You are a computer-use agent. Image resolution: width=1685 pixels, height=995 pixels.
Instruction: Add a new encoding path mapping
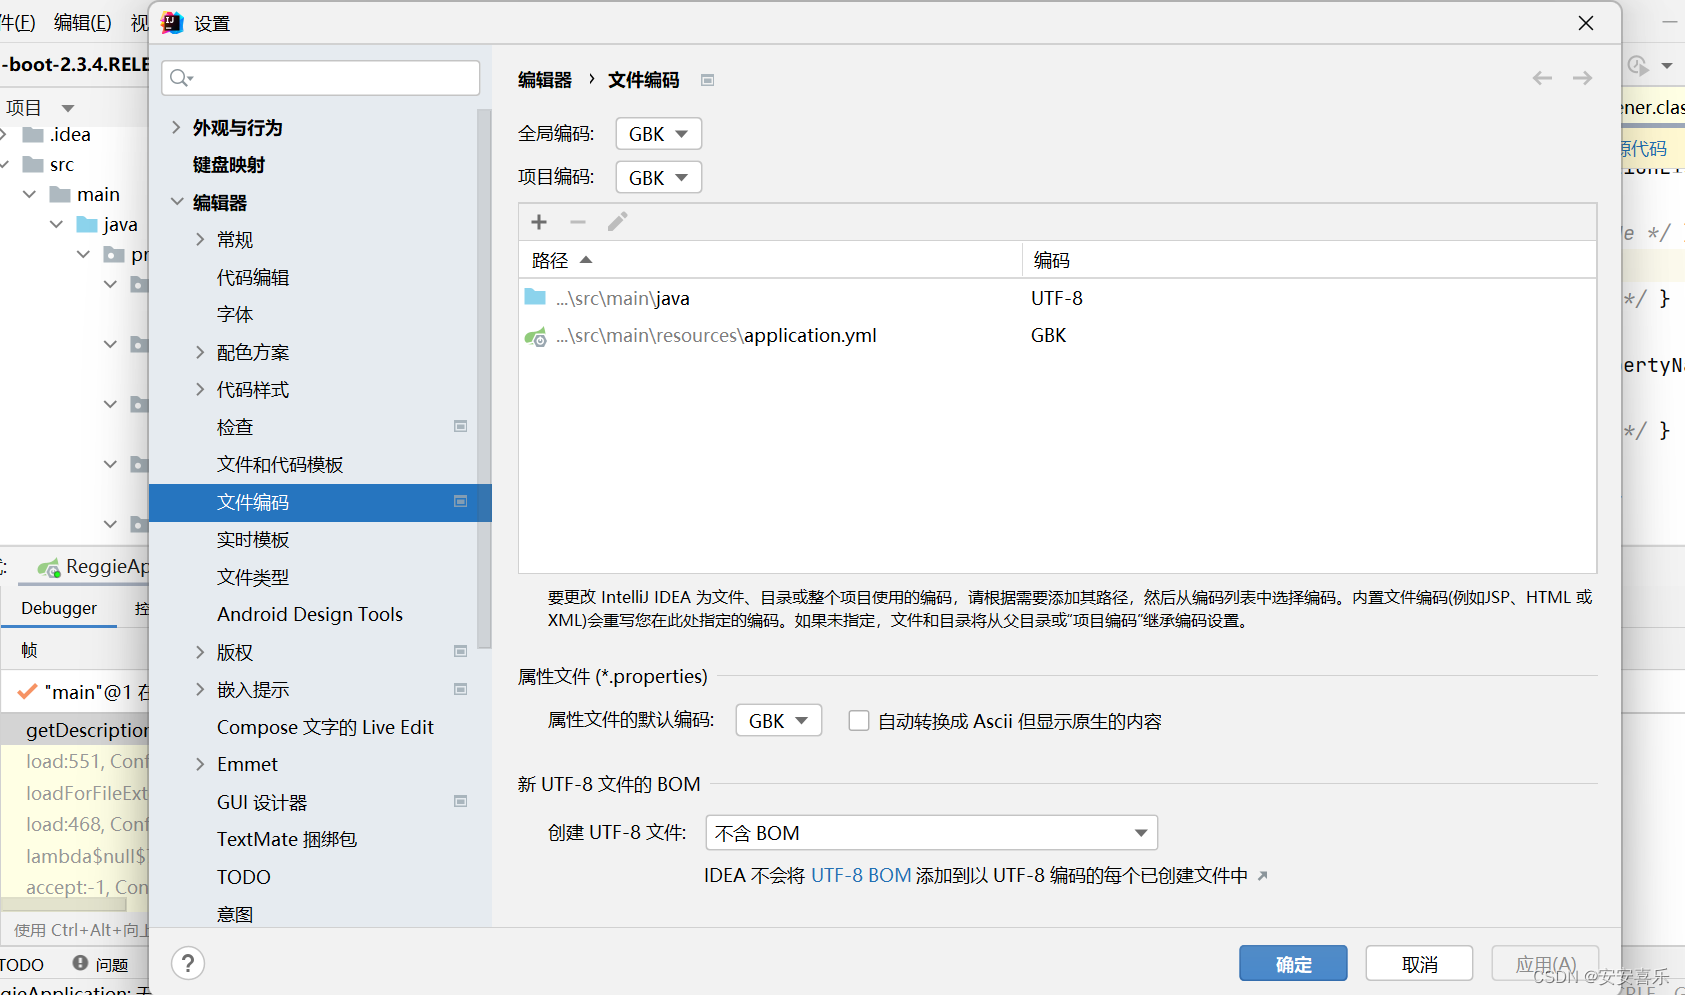click(539, 222)
